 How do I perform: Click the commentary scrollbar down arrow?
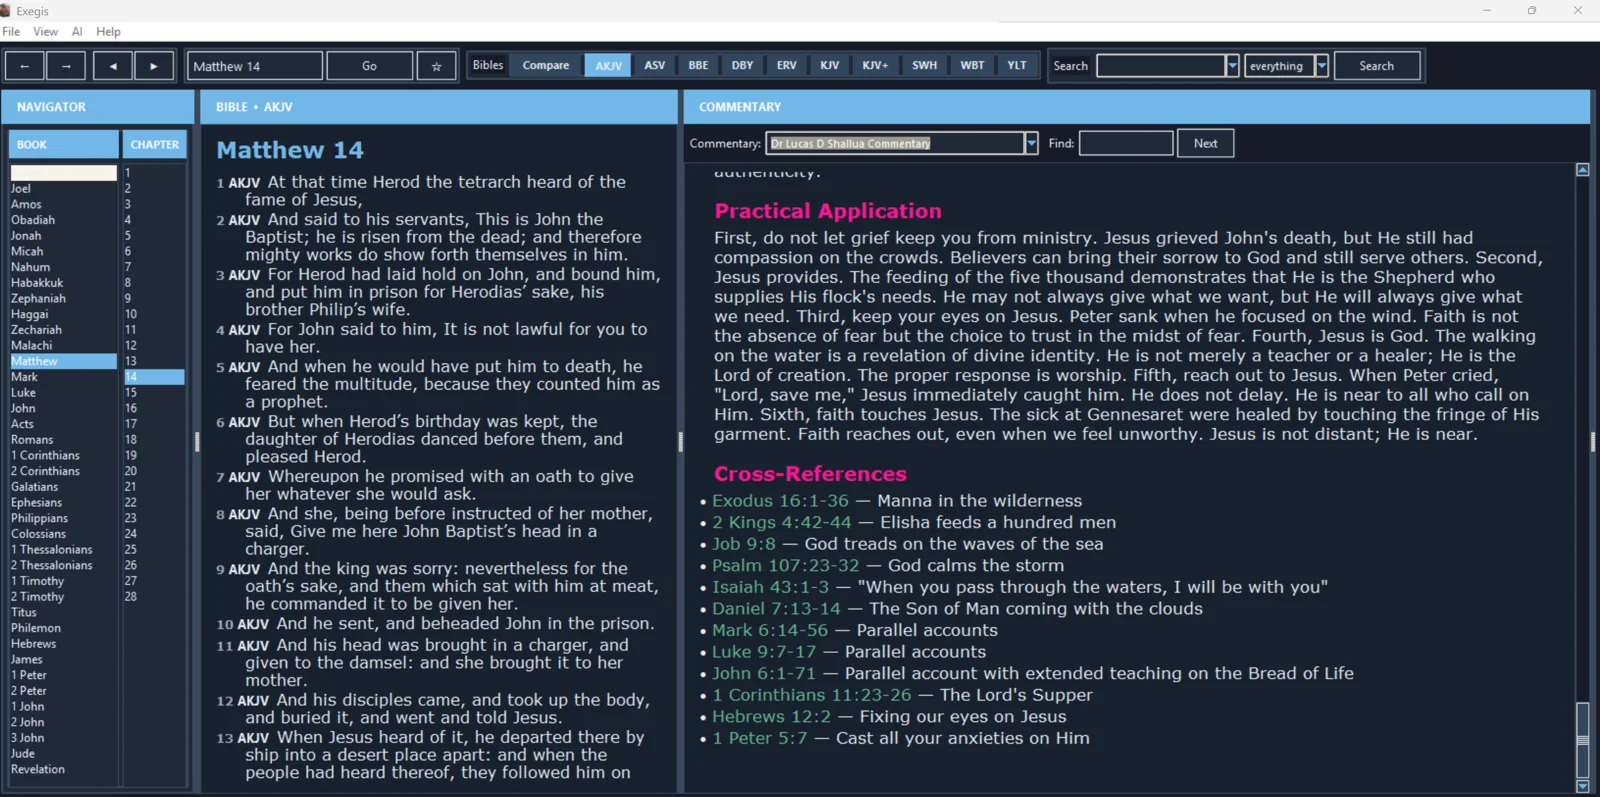coord(1582,786)
